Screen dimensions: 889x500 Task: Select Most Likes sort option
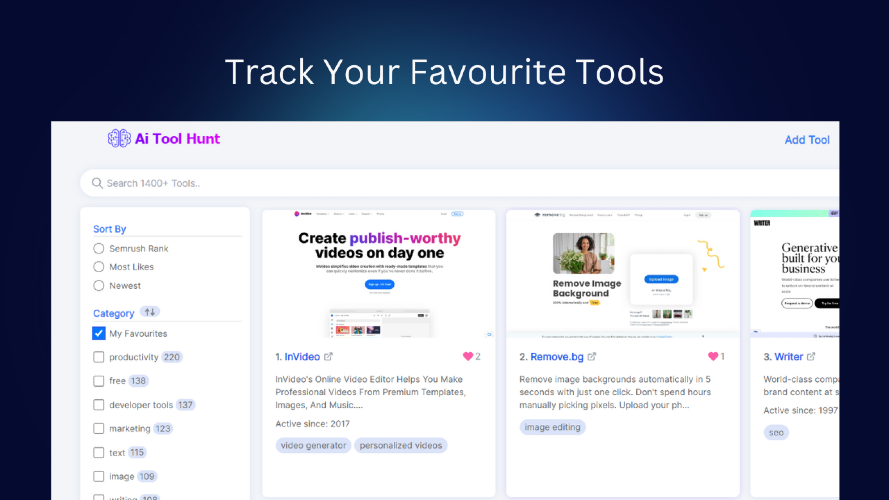99,267
